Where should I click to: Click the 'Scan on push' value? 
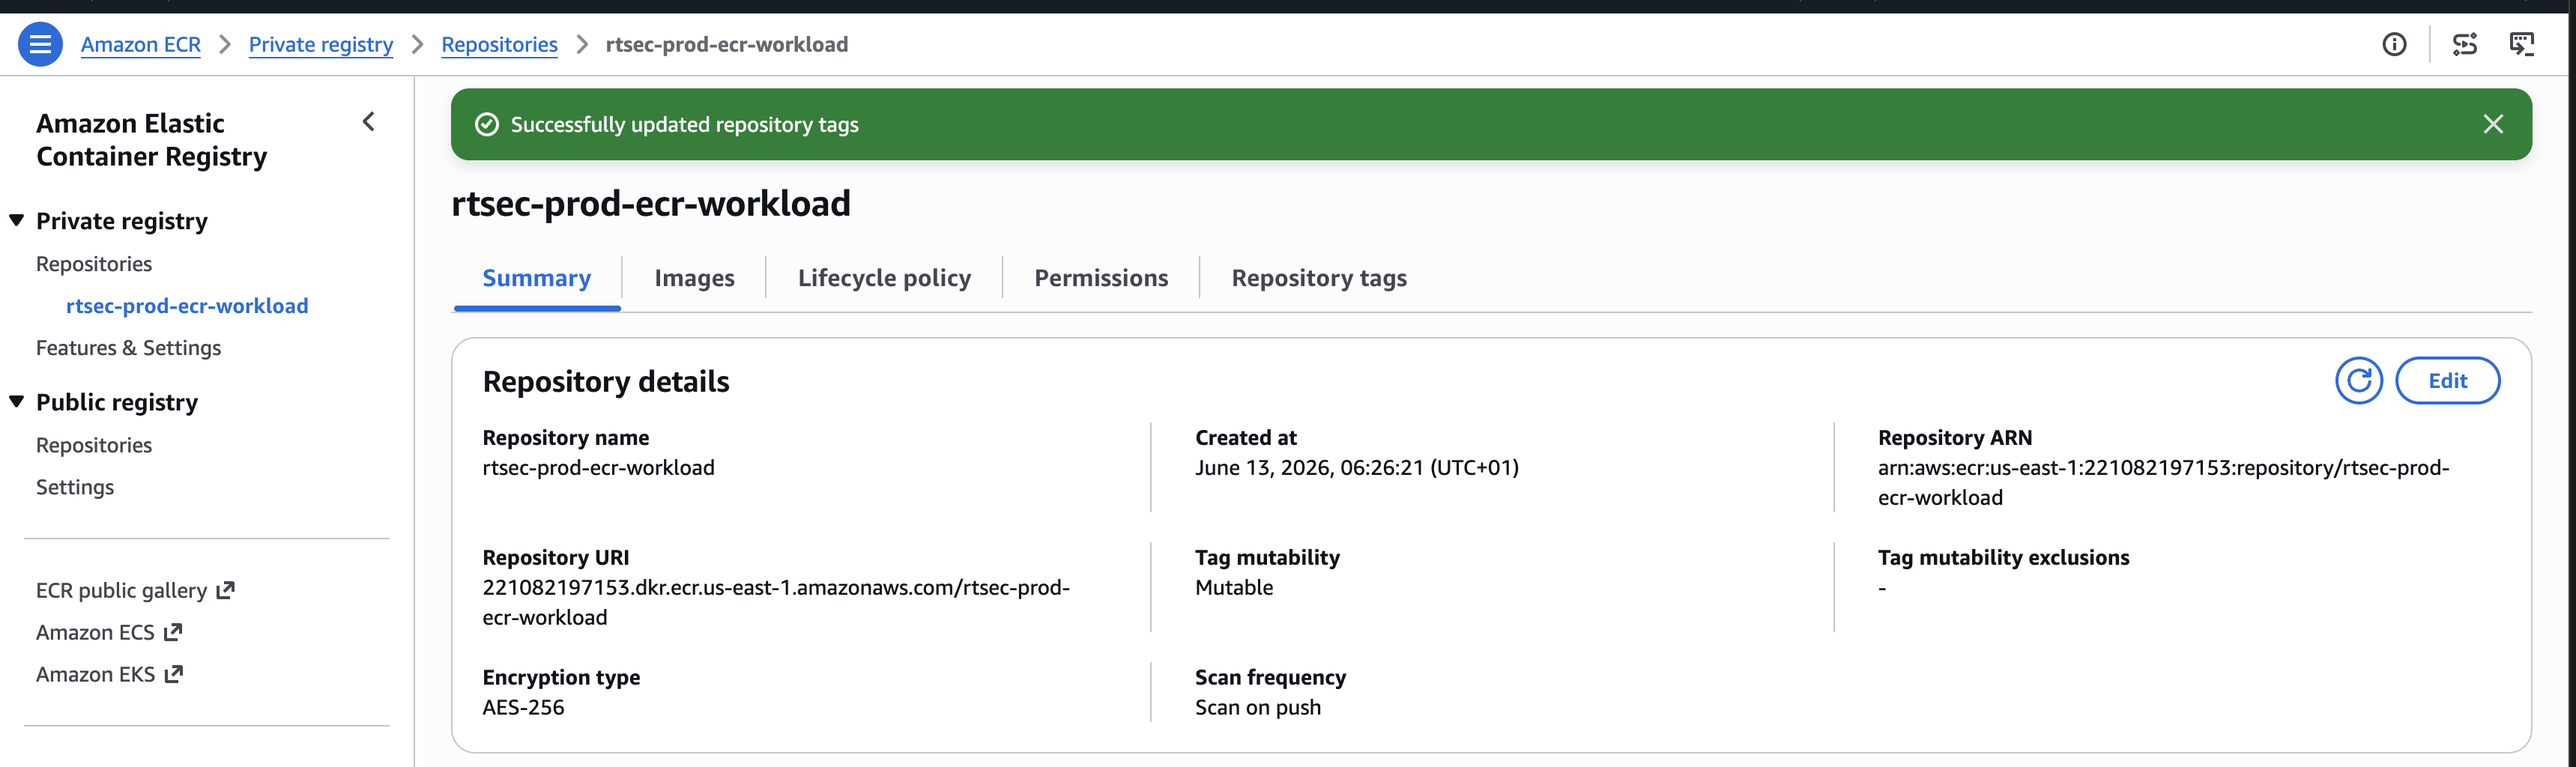[1258, 707]
